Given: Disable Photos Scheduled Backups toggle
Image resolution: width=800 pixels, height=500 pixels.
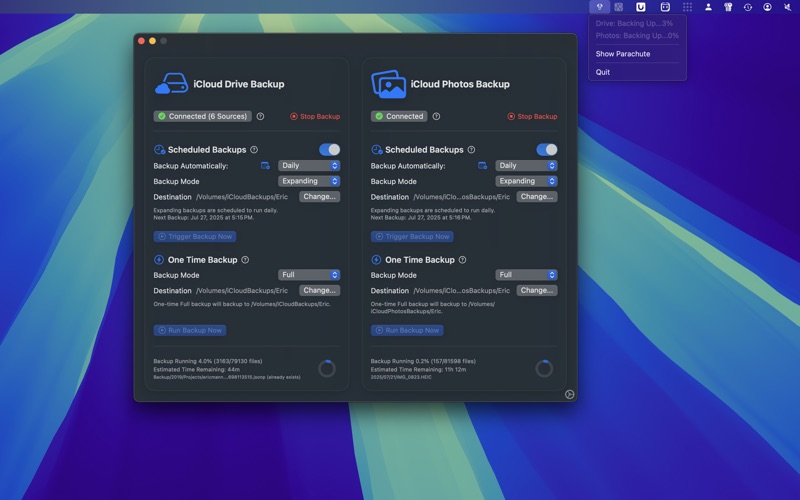Looking at the screenshot, I should pos(547,149).
